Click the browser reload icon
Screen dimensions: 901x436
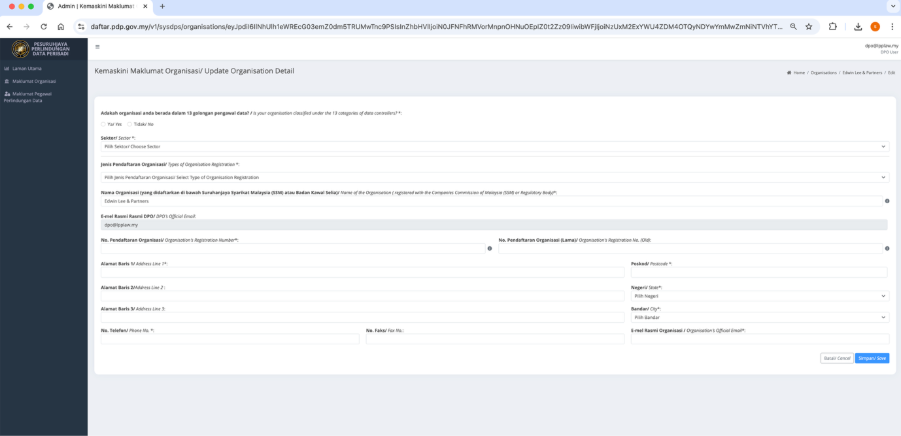44,27
